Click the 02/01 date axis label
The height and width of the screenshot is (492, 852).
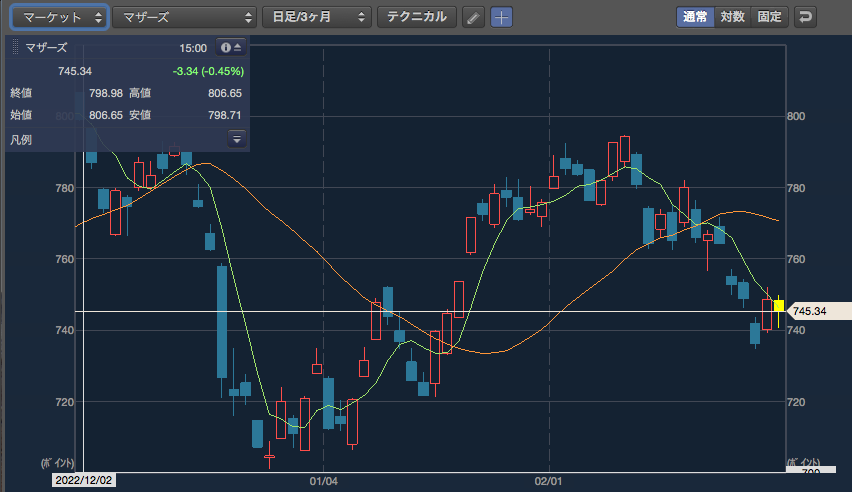pyautogui.click(x=548, y=481)
